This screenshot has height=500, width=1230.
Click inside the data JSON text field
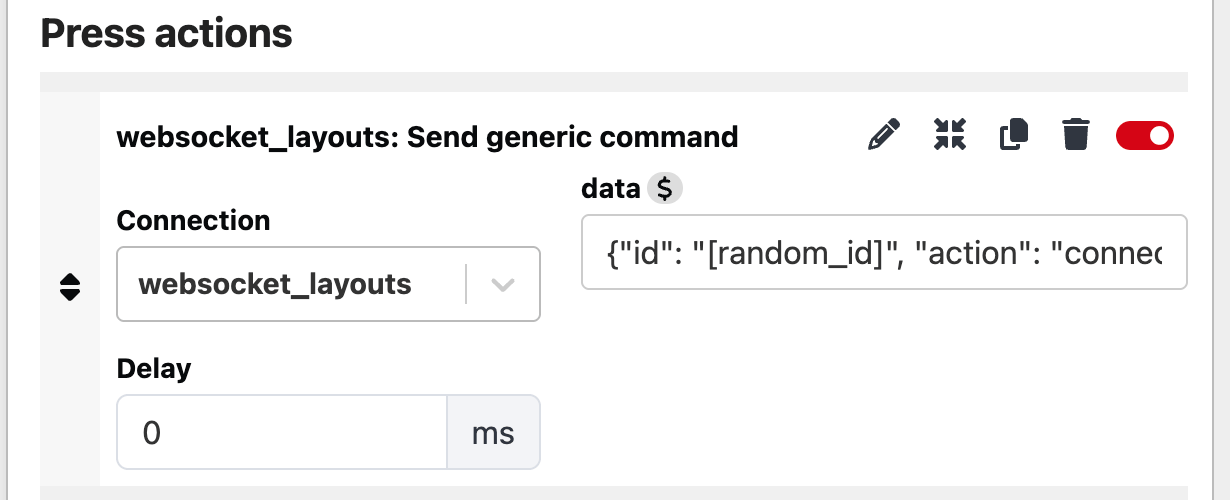click(884, 252)
